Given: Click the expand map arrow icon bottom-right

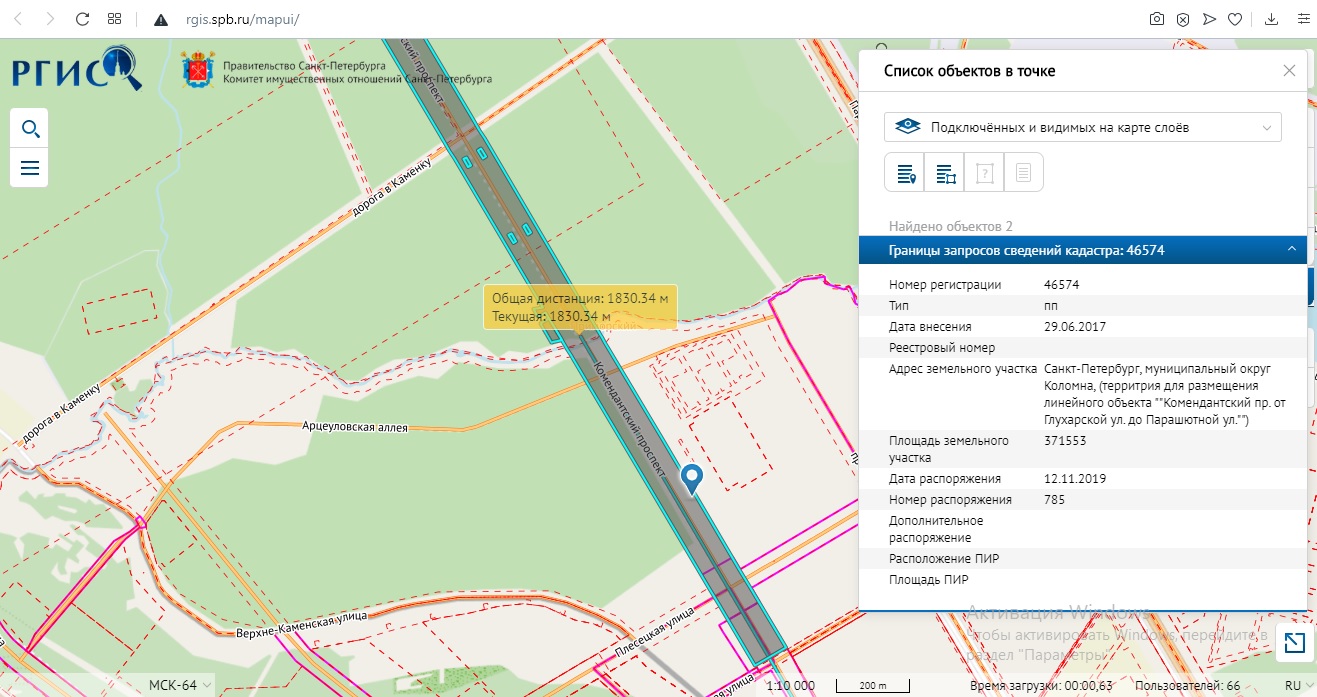Looking at the screenshot, I should (x=1294, y=644).
